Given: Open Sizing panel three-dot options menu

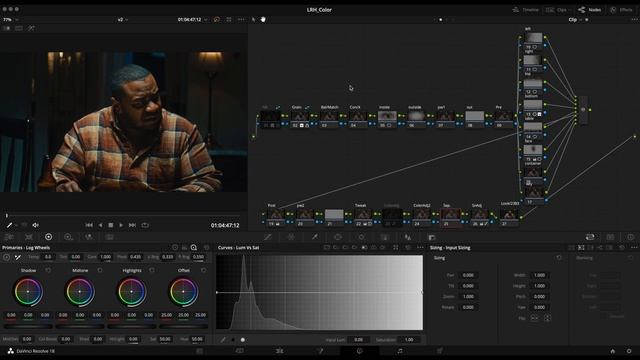Looking at the screenshot, I should [x=634, y=247].
